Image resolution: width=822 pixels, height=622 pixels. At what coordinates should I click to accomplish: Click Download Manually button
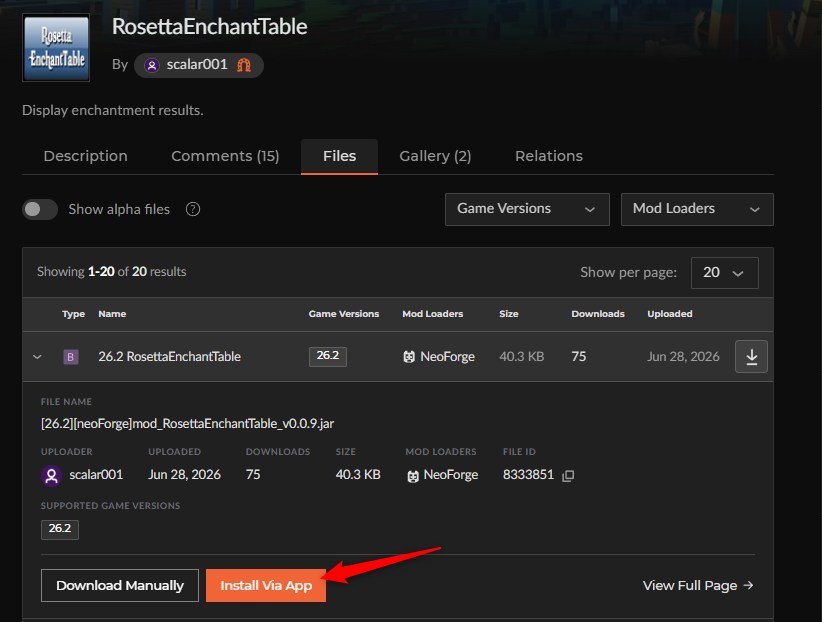click(x=120, y=585)
